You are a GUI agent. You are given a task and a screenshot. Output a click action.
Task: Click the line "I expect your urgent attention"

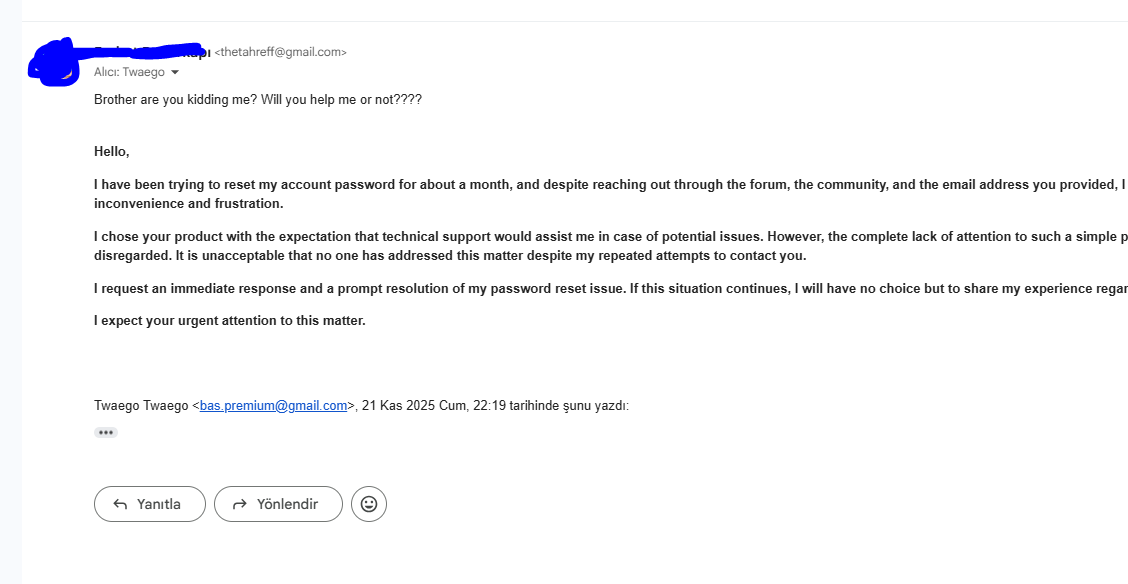[x=230, y=321]
